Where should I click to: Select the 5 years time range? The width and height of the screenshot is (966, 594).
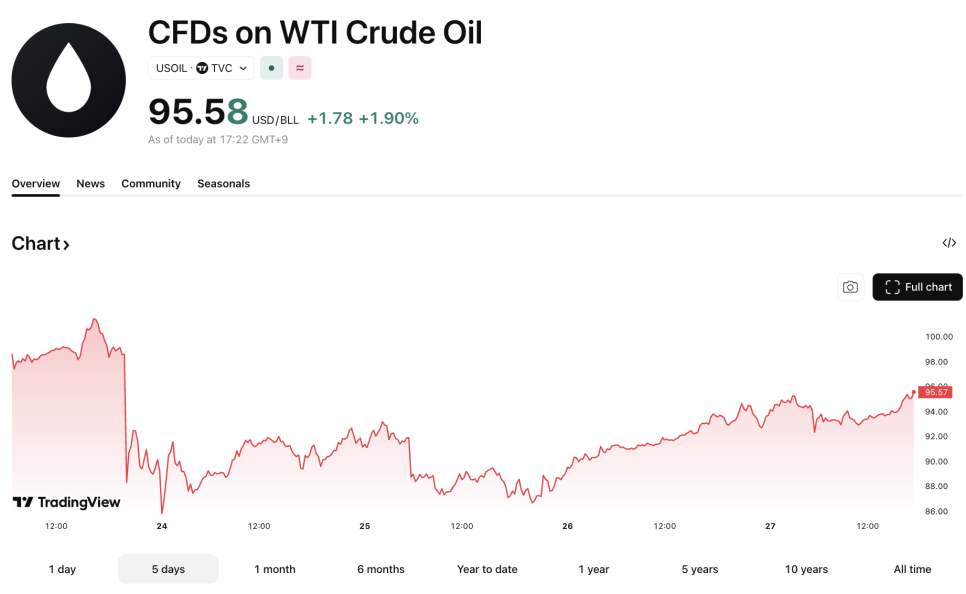(x=700, y=569)
